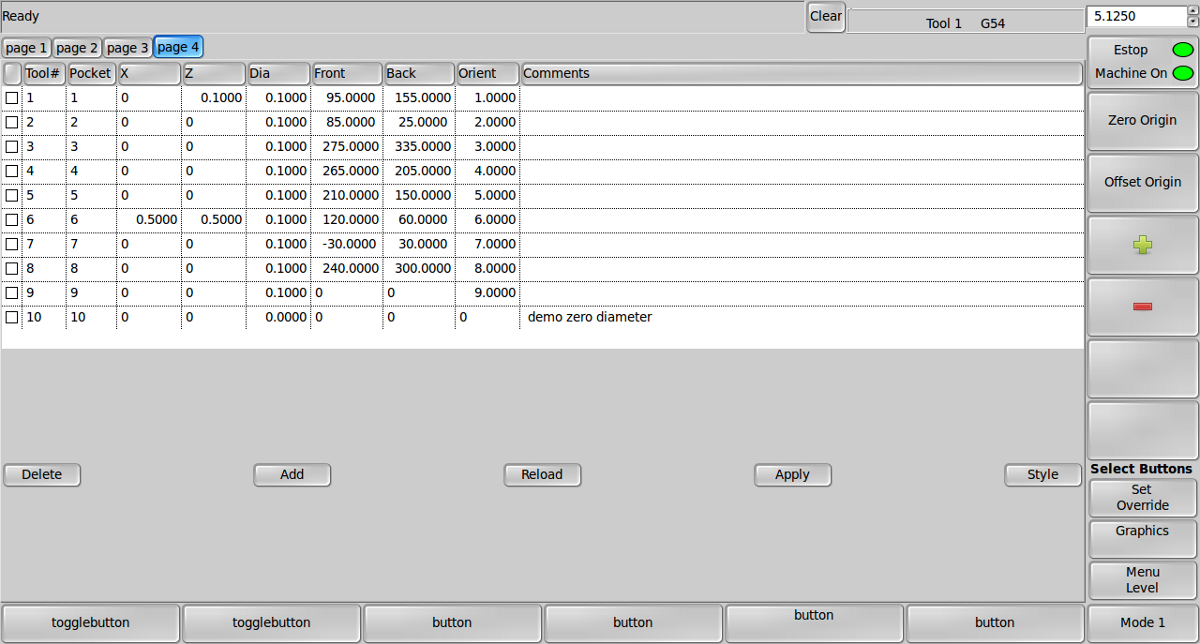The height and width of the screenshot is (644, 1200).
Task: Increment the 5.1250 spinbox value
Action: pos(1192,11)
